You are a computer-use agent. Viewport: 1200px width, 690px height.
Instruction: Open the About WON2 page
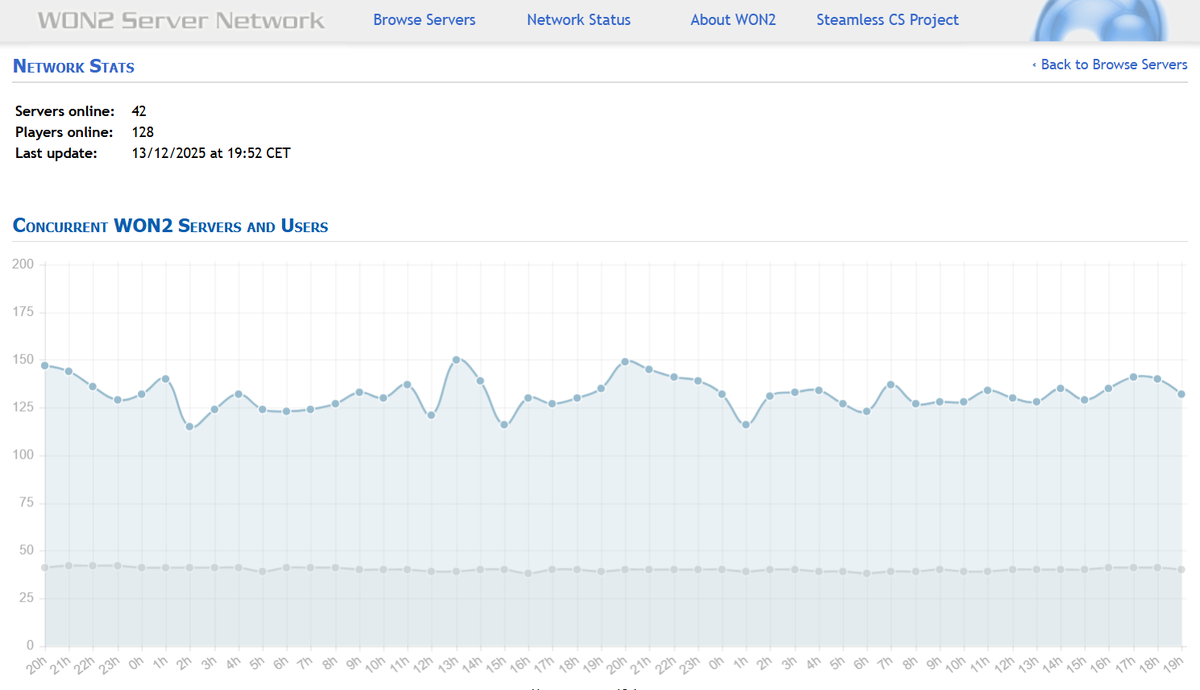(733, 19)
